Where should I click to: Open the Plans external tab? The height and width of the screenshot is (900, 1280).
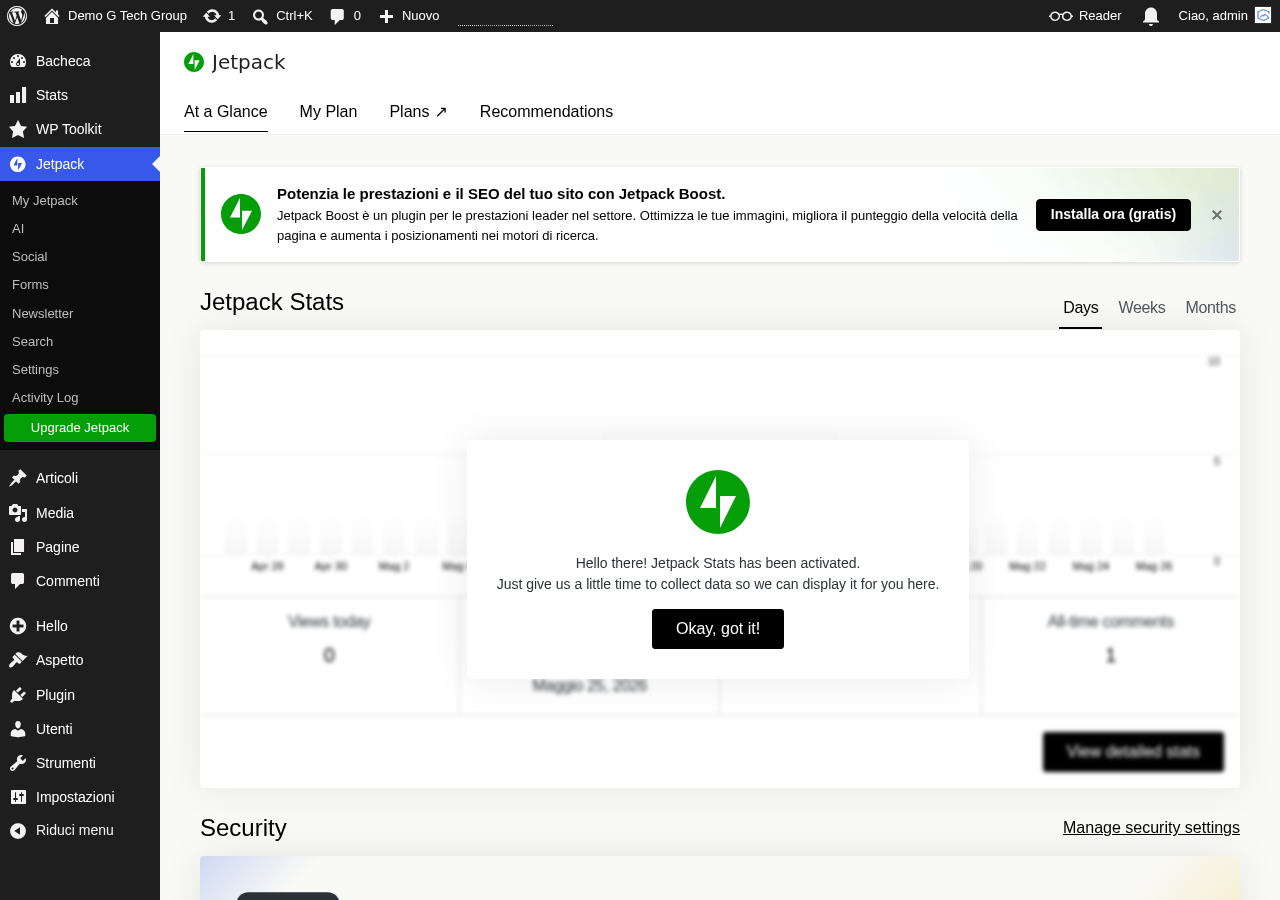coord(418,112)
